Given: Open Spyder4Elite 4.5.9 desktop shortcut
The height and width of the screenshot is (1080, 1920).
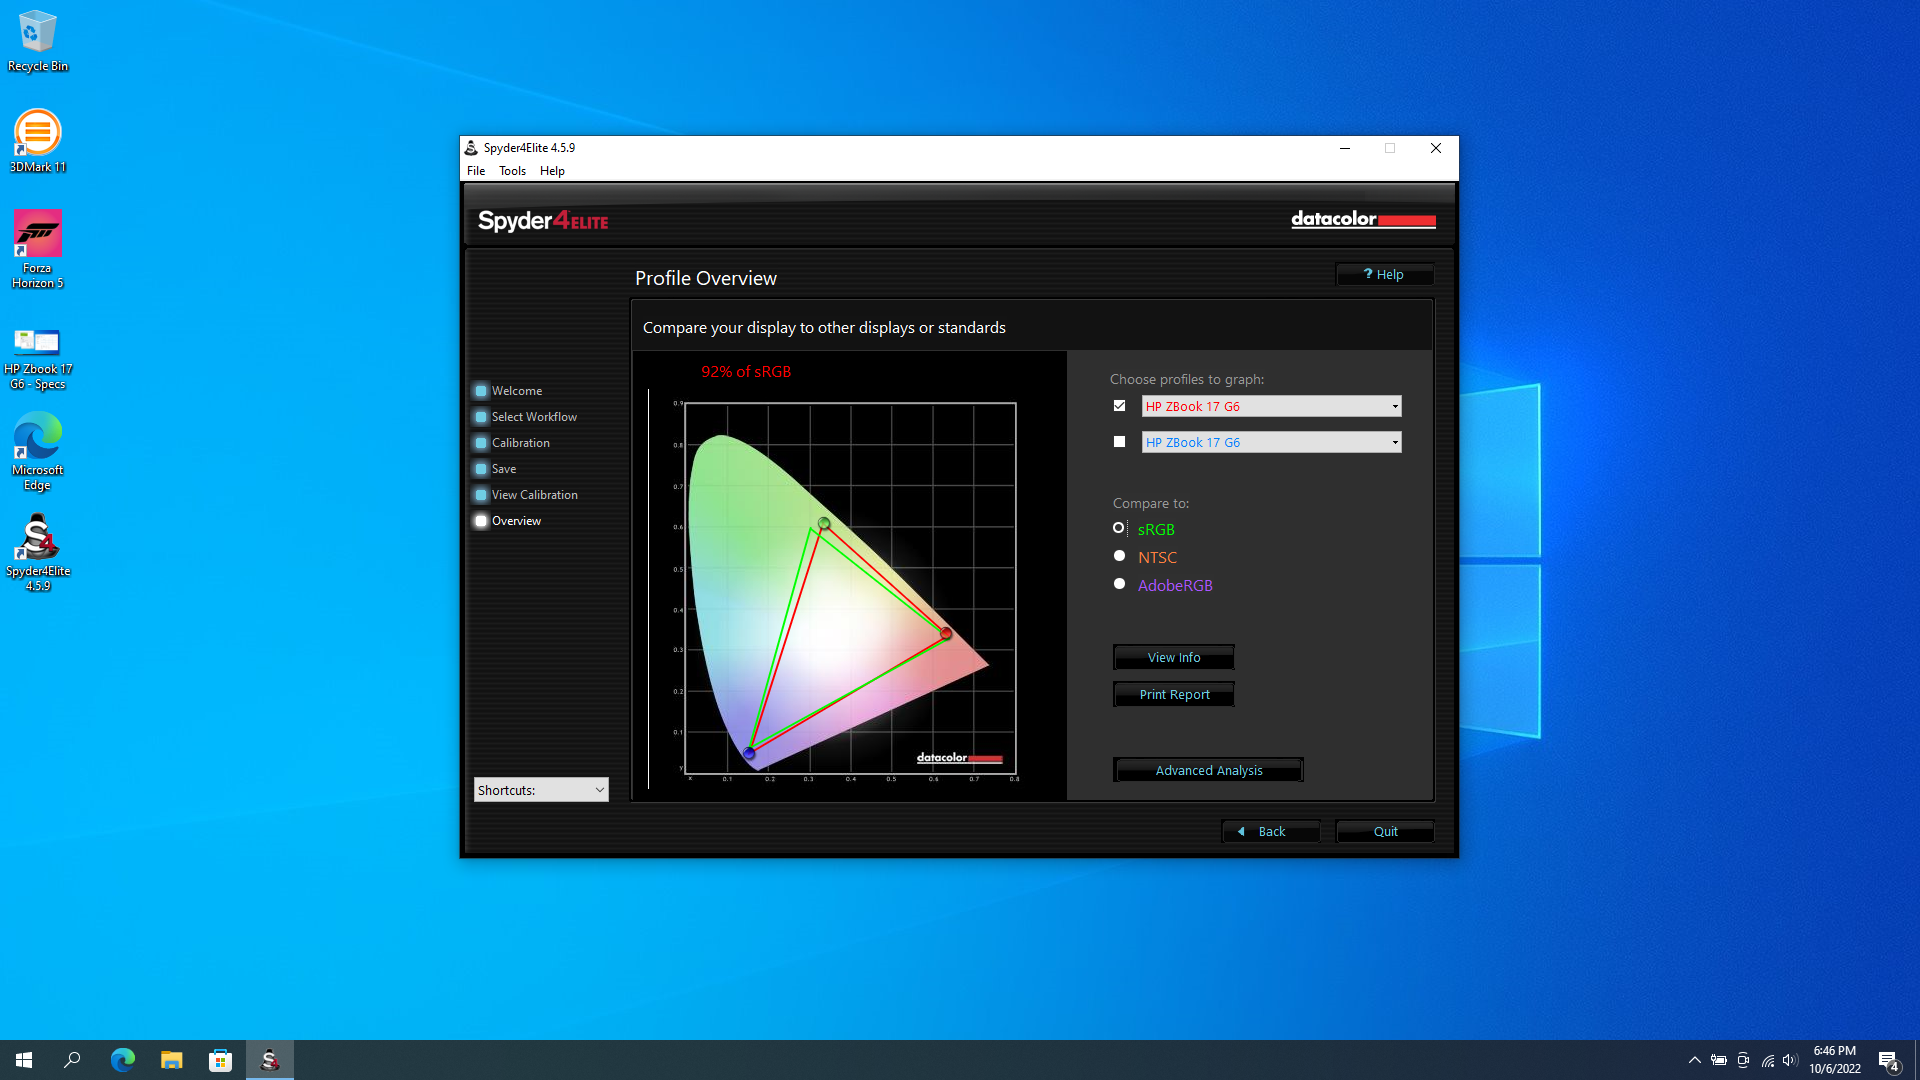Looking at the screenshot, I should coord(38,553).
